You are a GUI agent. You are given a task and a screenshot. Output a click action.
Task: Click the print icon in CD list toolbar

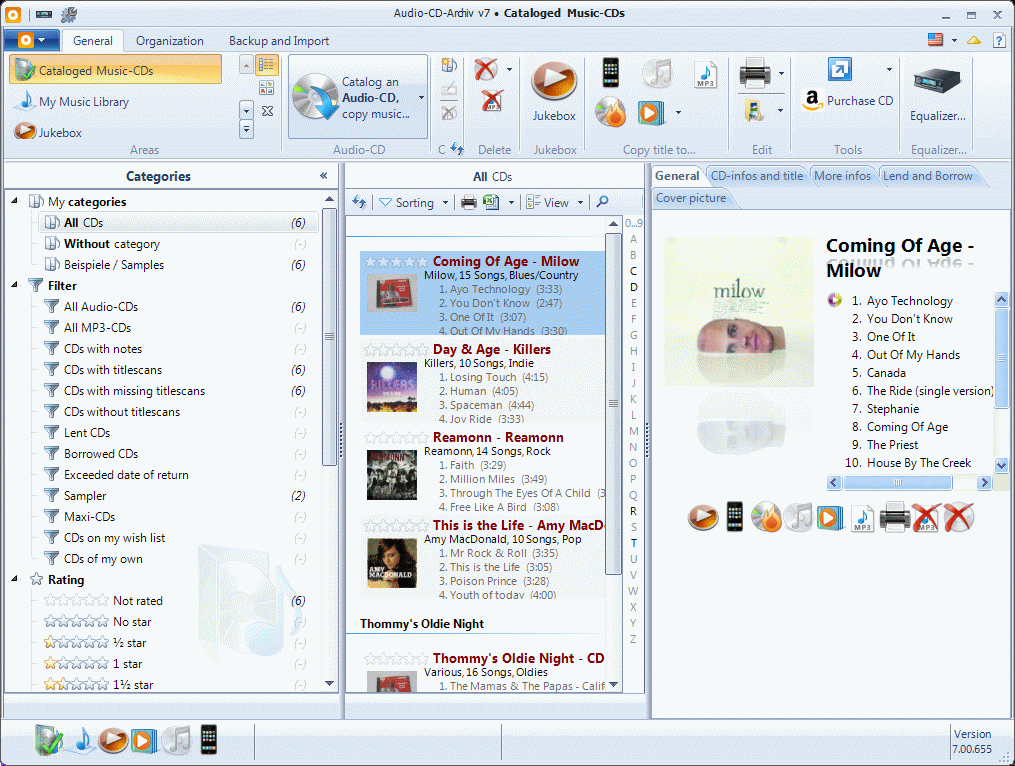point(469,203)
